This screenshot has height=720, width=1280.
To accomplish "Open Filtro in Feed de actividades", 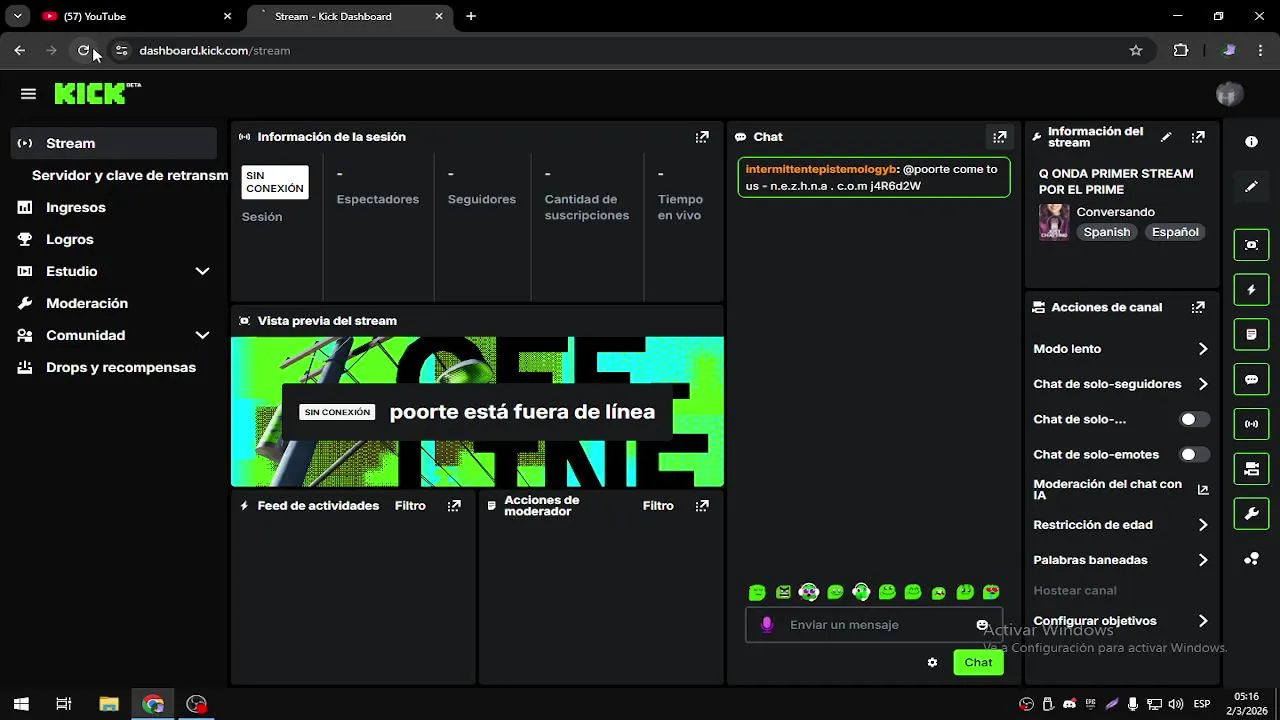I will point(410,506).
